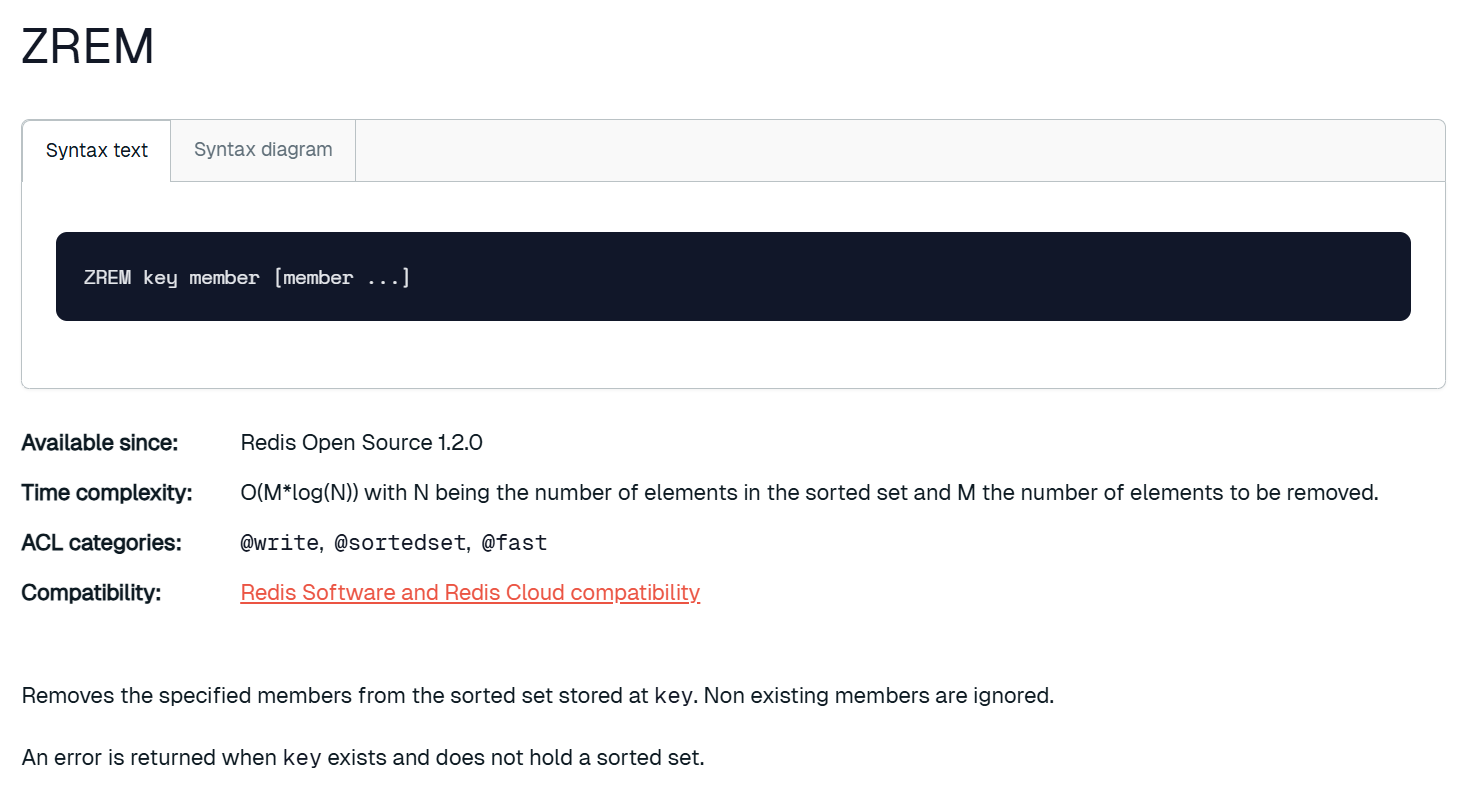
Task: Click the 'An error is returned' paragraph
Action: (x=363, y=757)
